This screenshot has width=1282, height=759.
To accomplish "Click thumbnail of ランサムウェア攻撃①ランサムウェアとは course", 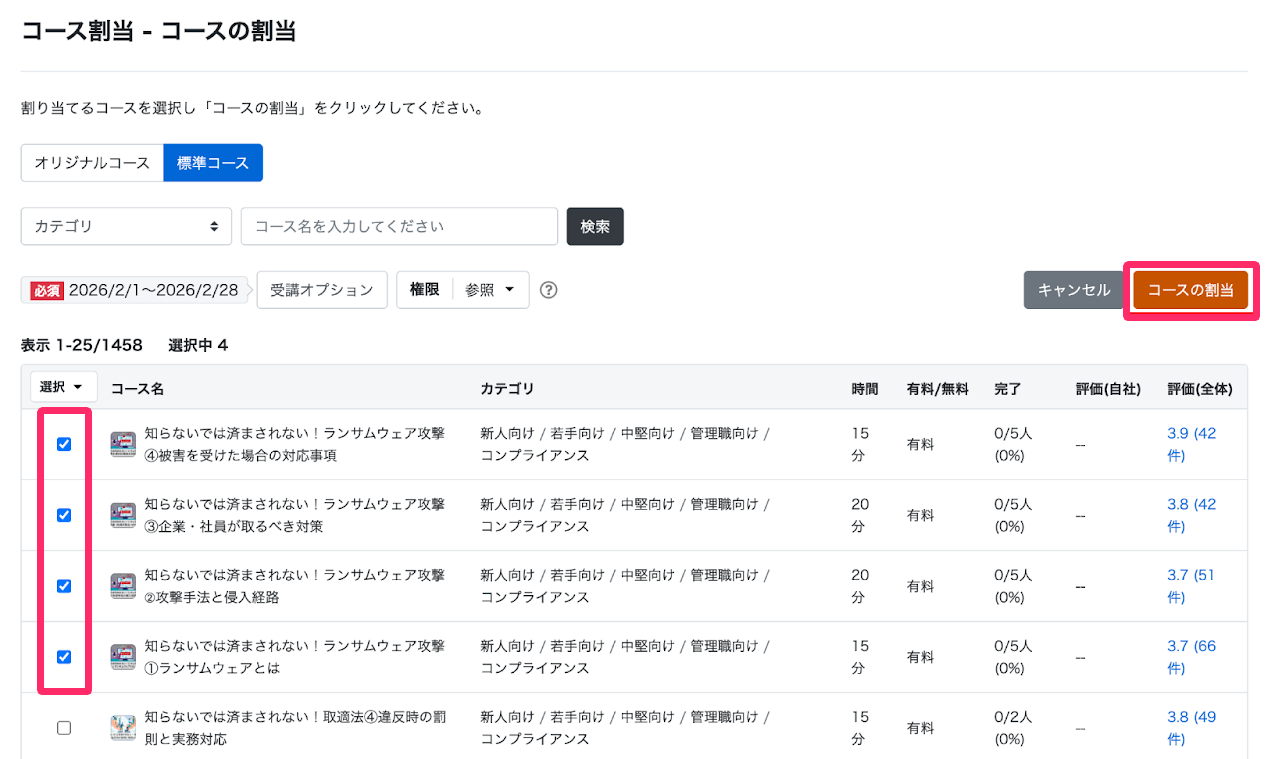I will coord(123,657).
